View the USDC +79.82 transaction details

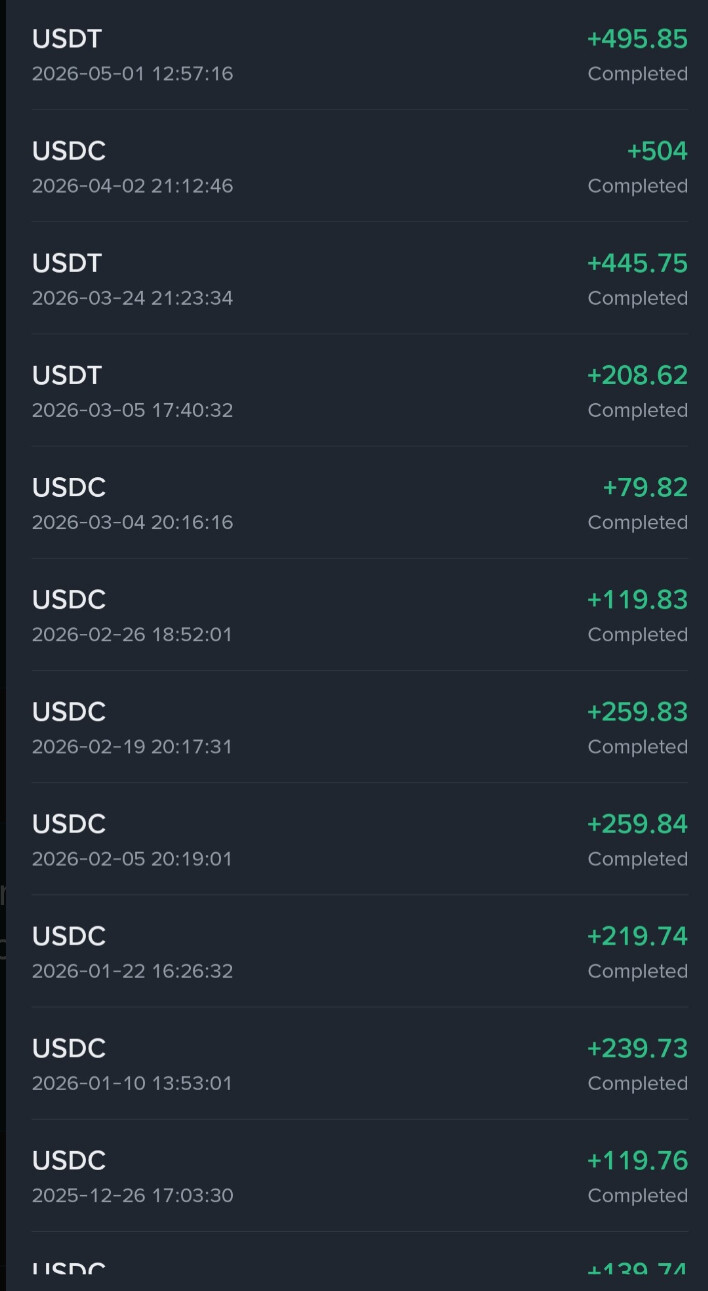pos(360,502)
